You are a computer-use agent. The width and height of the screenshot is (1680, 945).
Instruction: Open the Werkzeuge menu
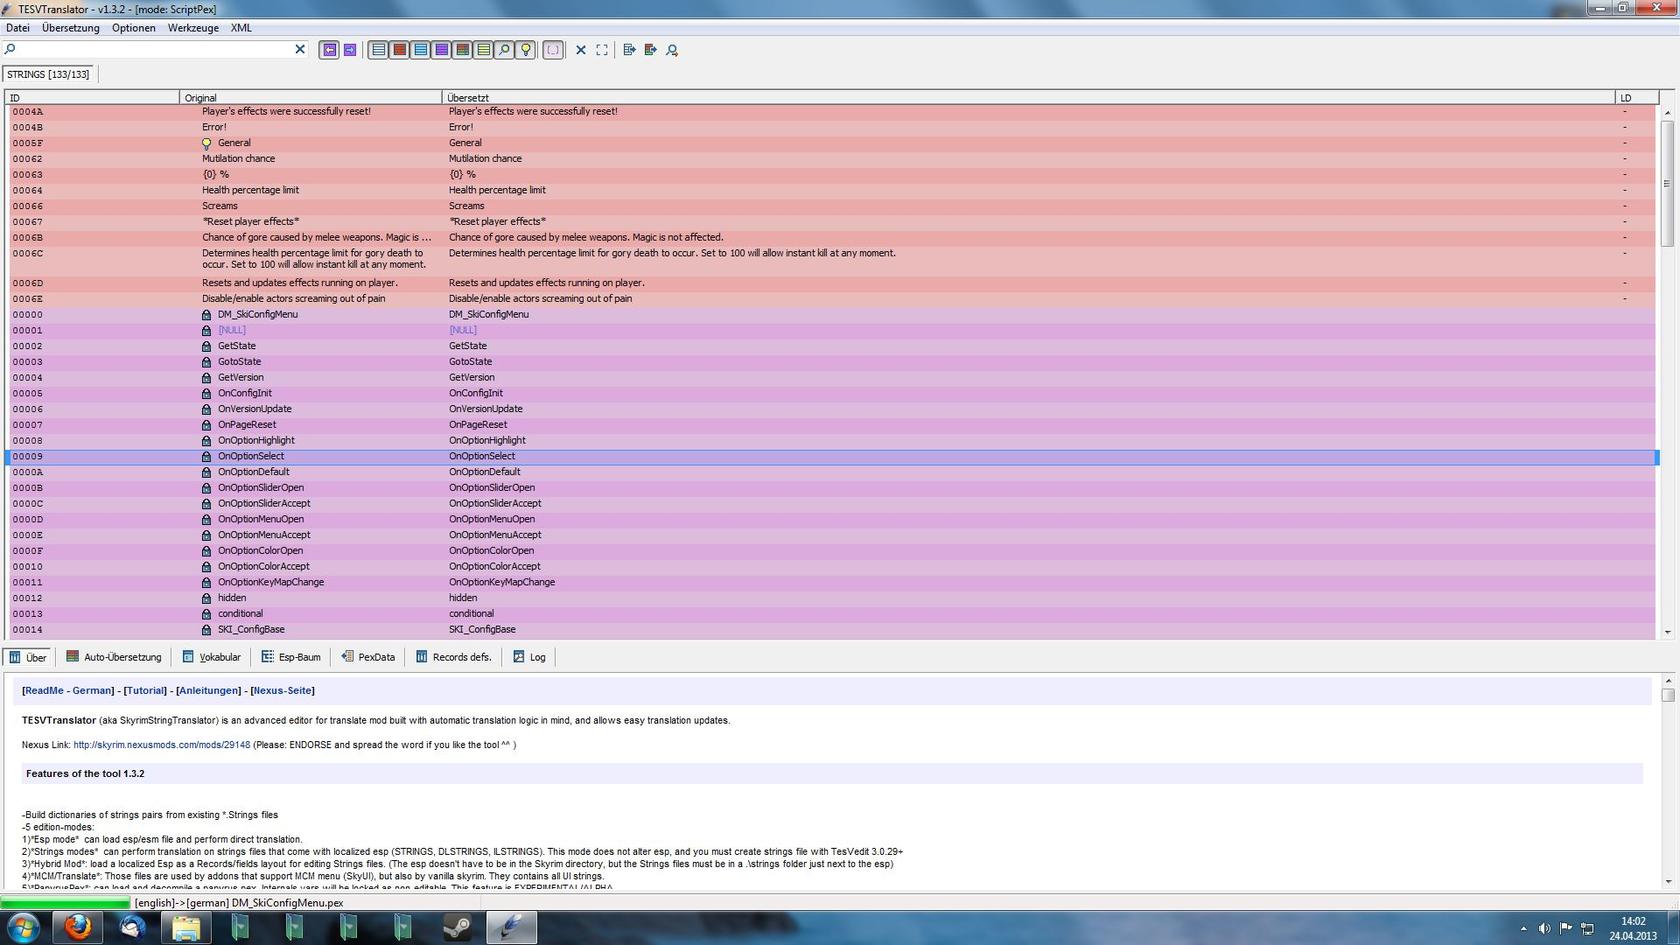pos(193,28)
